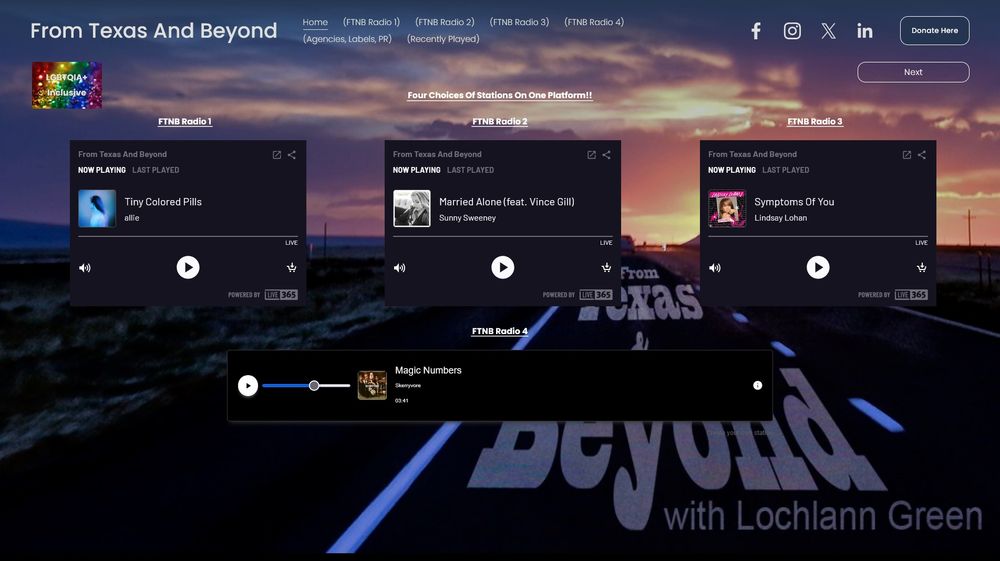Open the Facebook social icon
Viewport: 1000px width, 561px height.
756,31
